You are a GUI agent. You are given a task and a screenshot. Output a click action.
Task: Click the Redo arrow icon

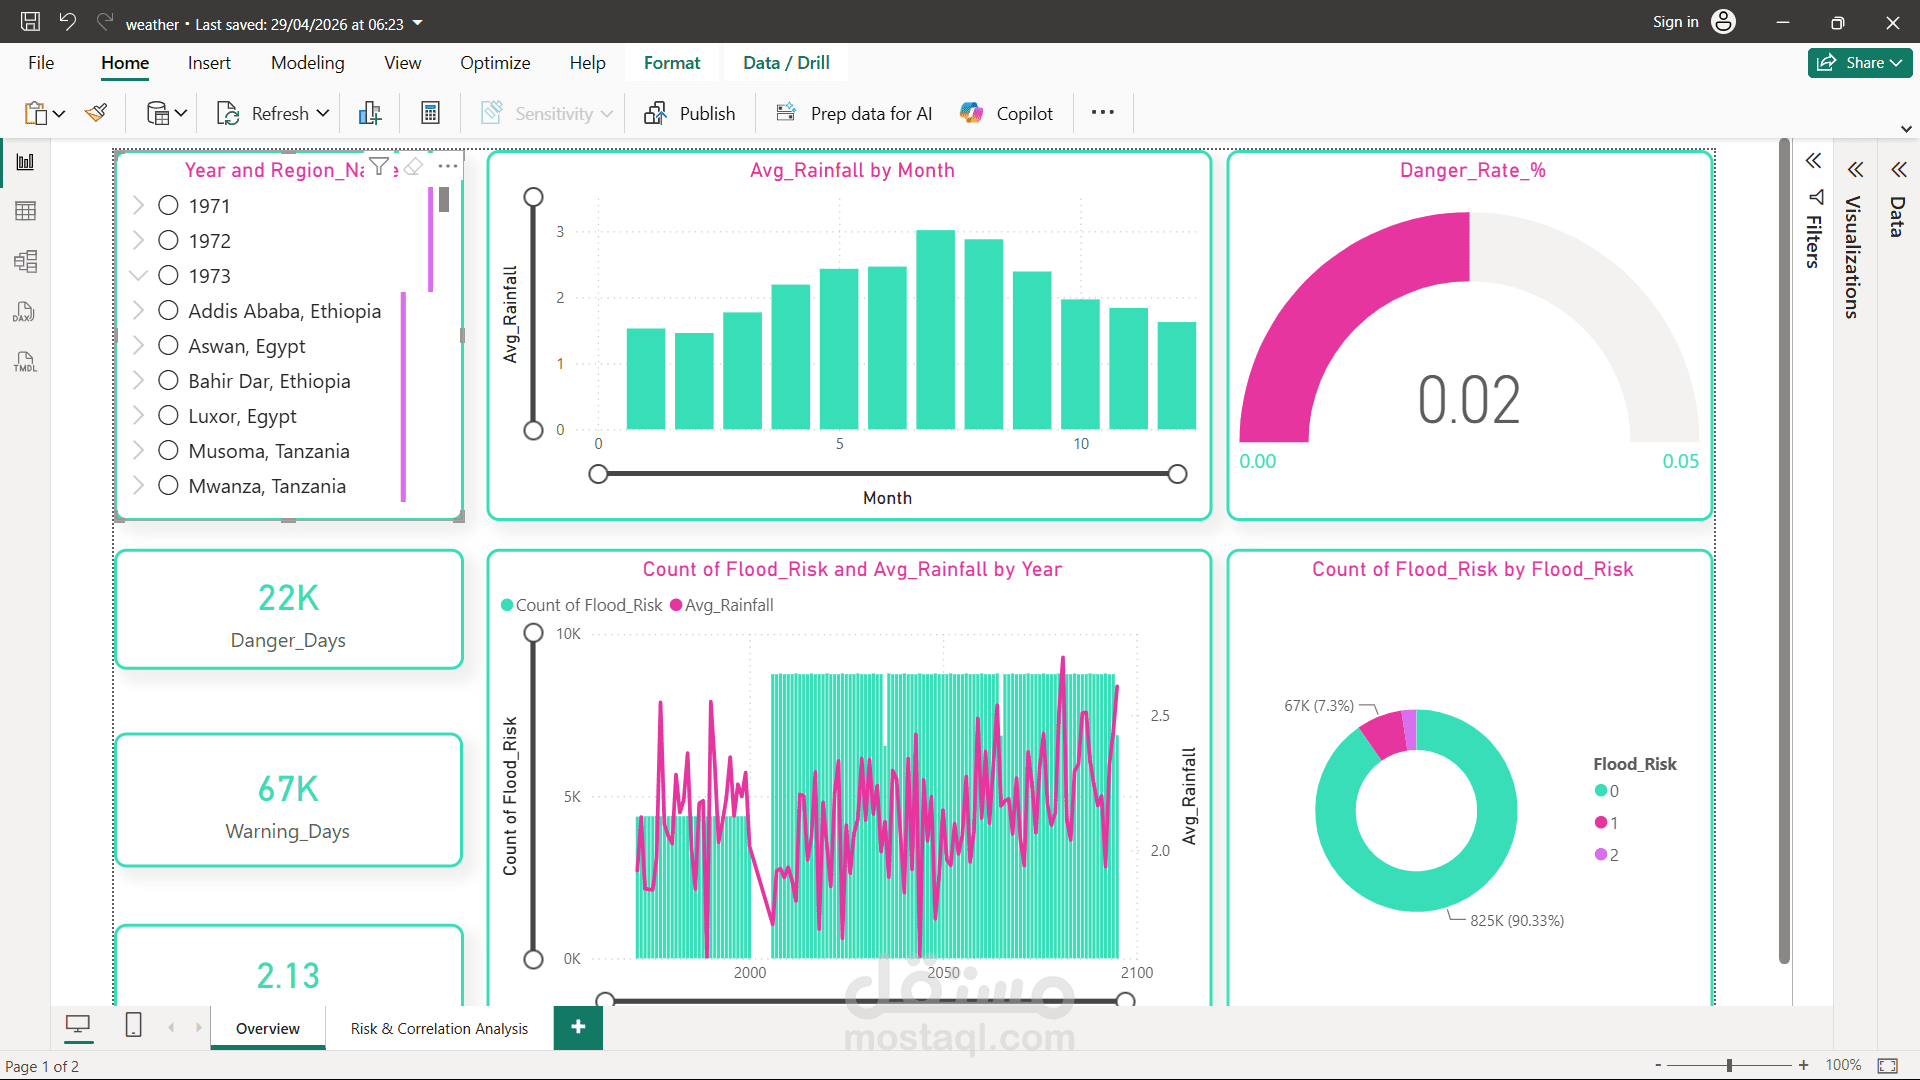pos(104,21)
